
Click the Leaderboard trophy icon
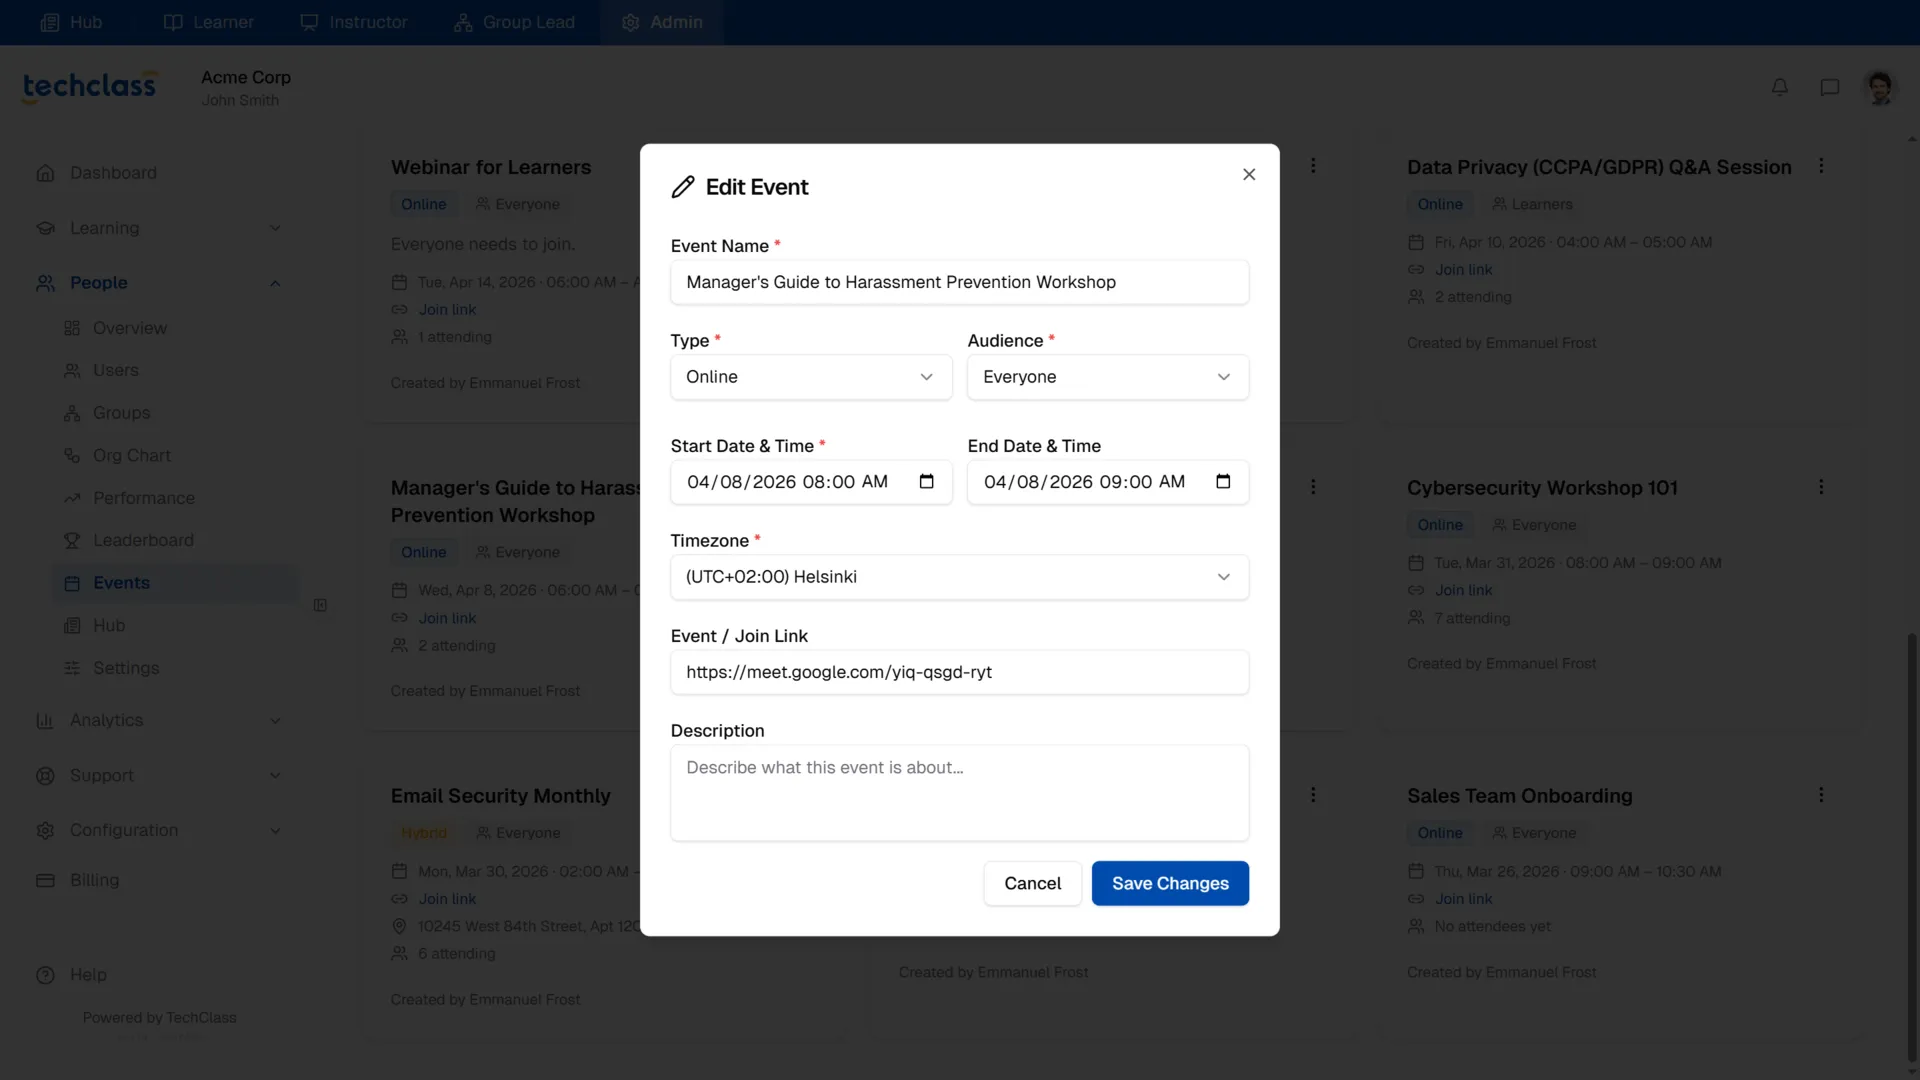point(72,540)
